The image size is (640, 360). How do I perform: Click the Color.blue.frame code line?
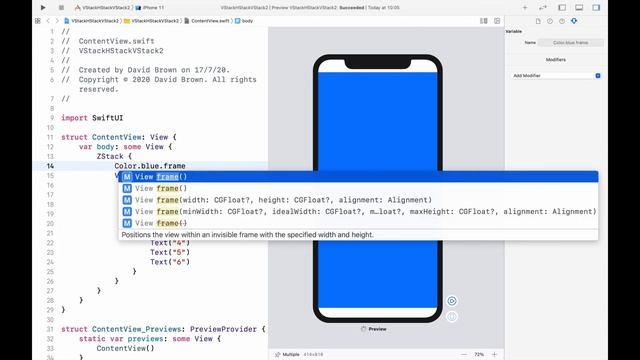150,166
